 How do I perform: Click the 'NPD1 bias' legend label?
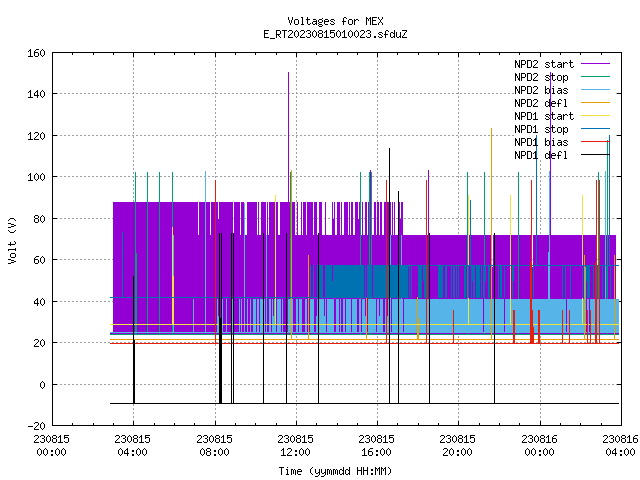[x=541, y=142]
